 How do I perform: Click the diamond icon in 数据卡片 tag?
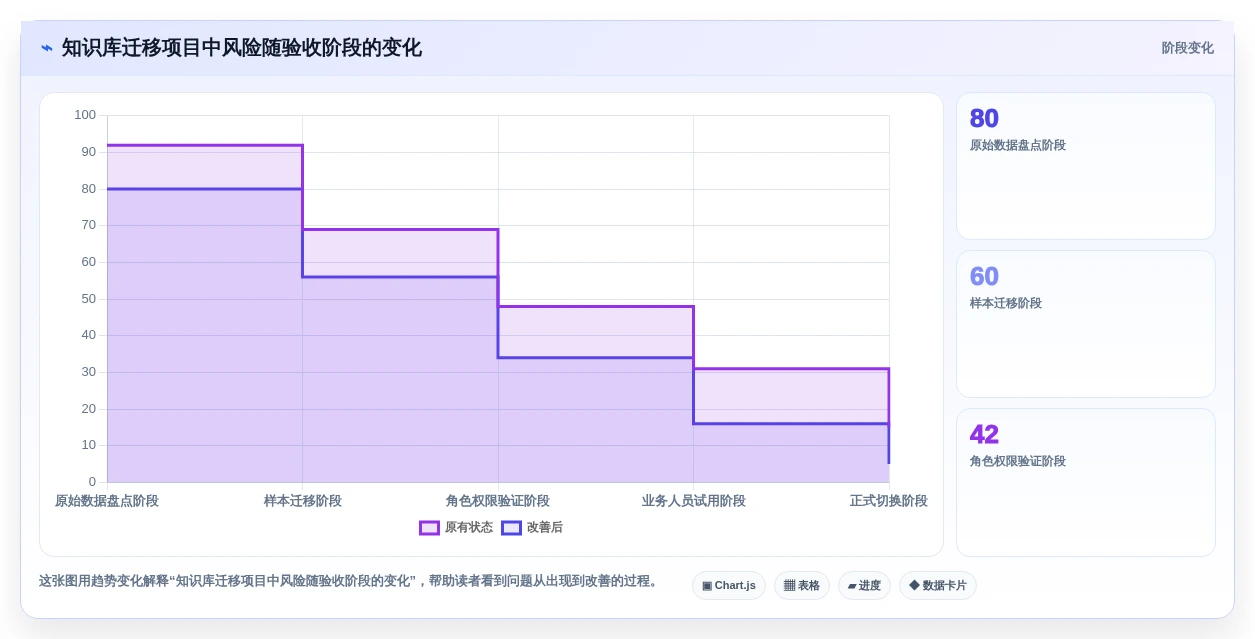click(x=914, y=585)
